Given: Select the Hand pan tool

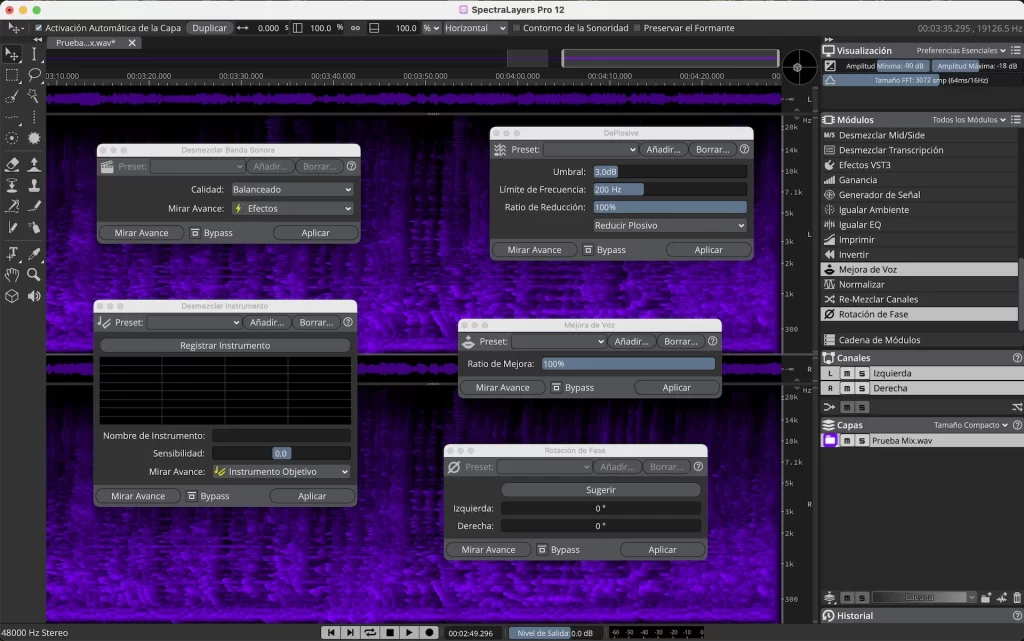Looking at the screenshot, I should coord(12,274).
